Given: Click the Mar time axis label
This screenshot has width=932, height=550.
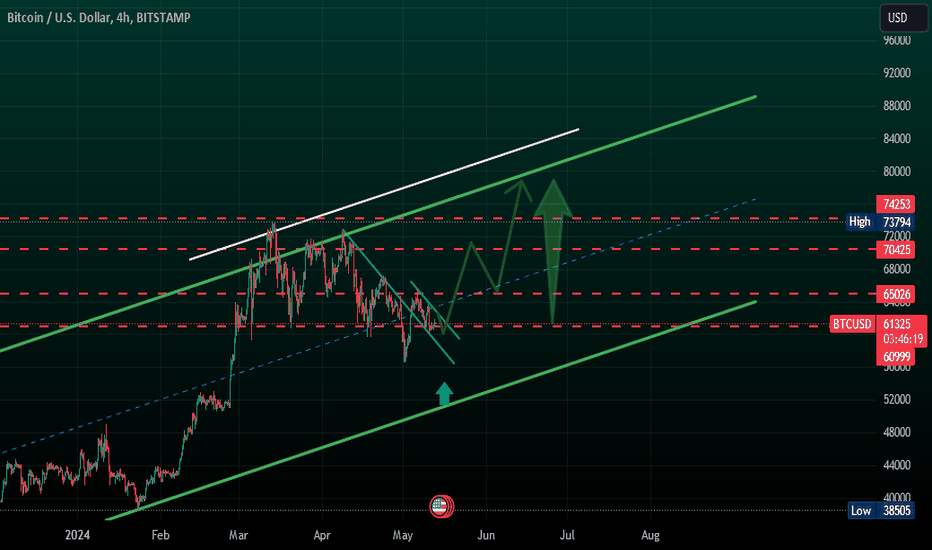Looking at the screenshot, I should (238, 535).
